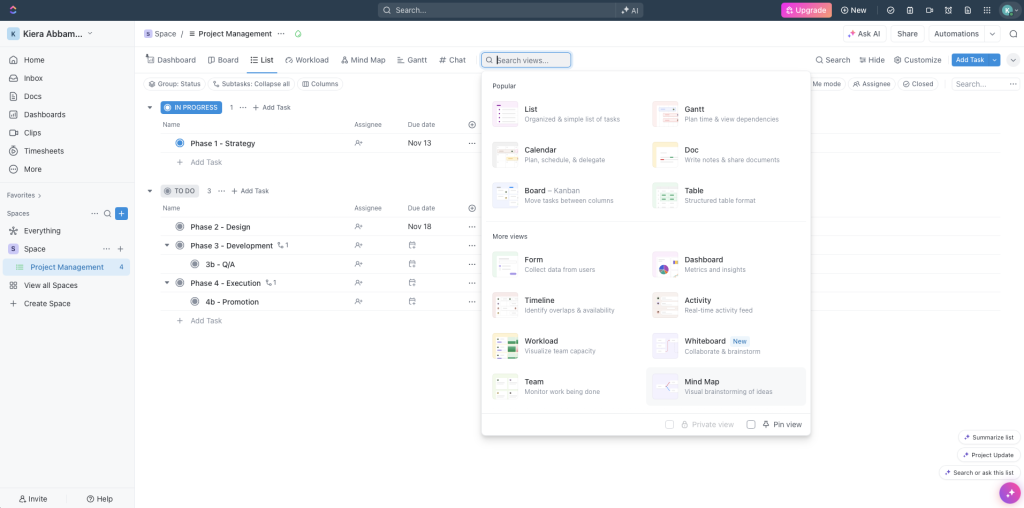Tick the Private view checkbox
The width and height of the screenshot is (1024, 508).
669,424
